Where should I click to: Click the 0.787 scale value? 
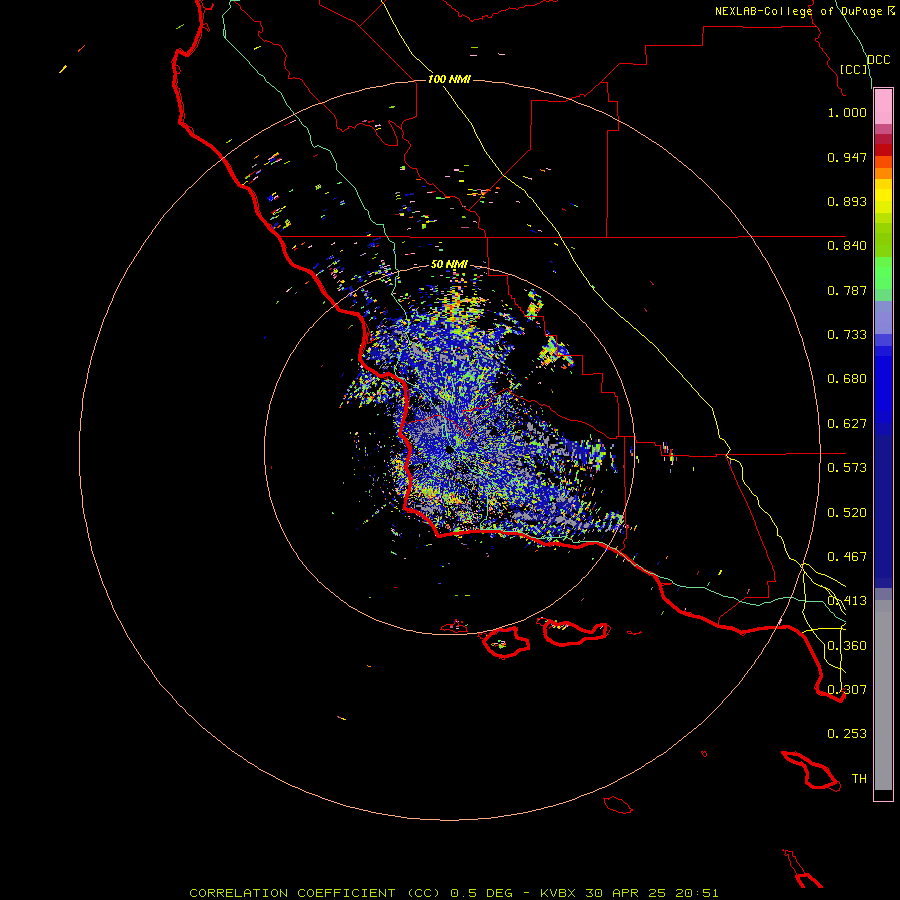point(847,290)
